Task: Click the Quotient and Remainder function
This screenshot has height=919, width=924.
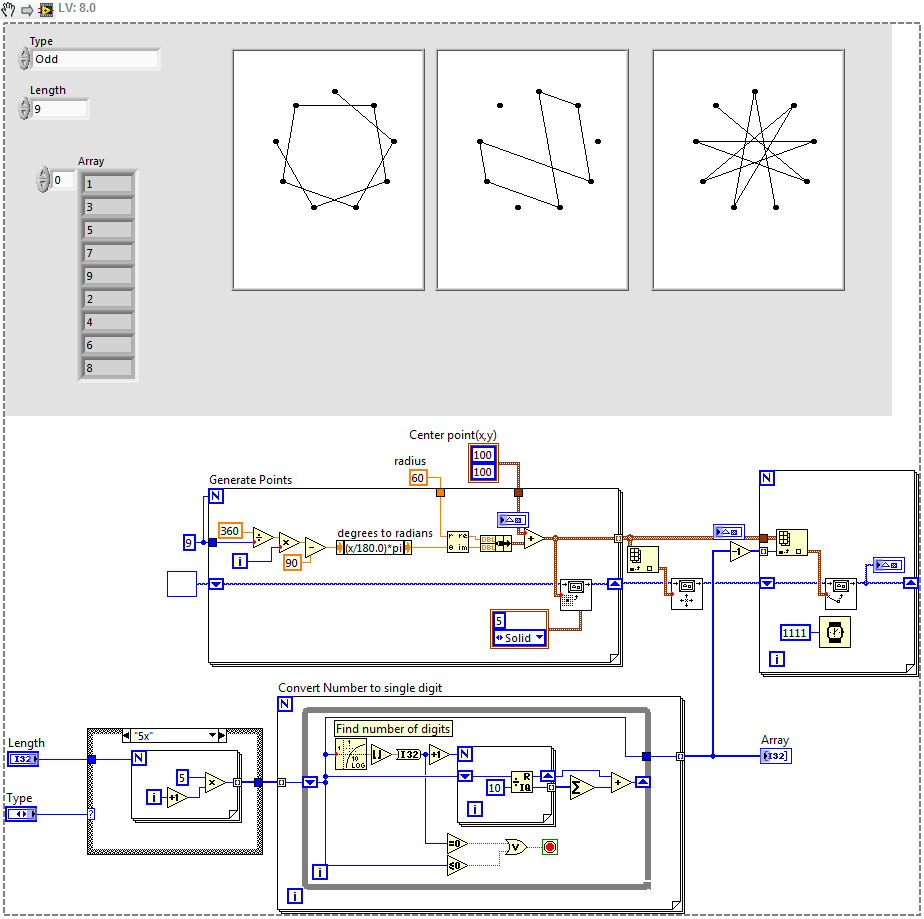Action: (x=522, y=782)
